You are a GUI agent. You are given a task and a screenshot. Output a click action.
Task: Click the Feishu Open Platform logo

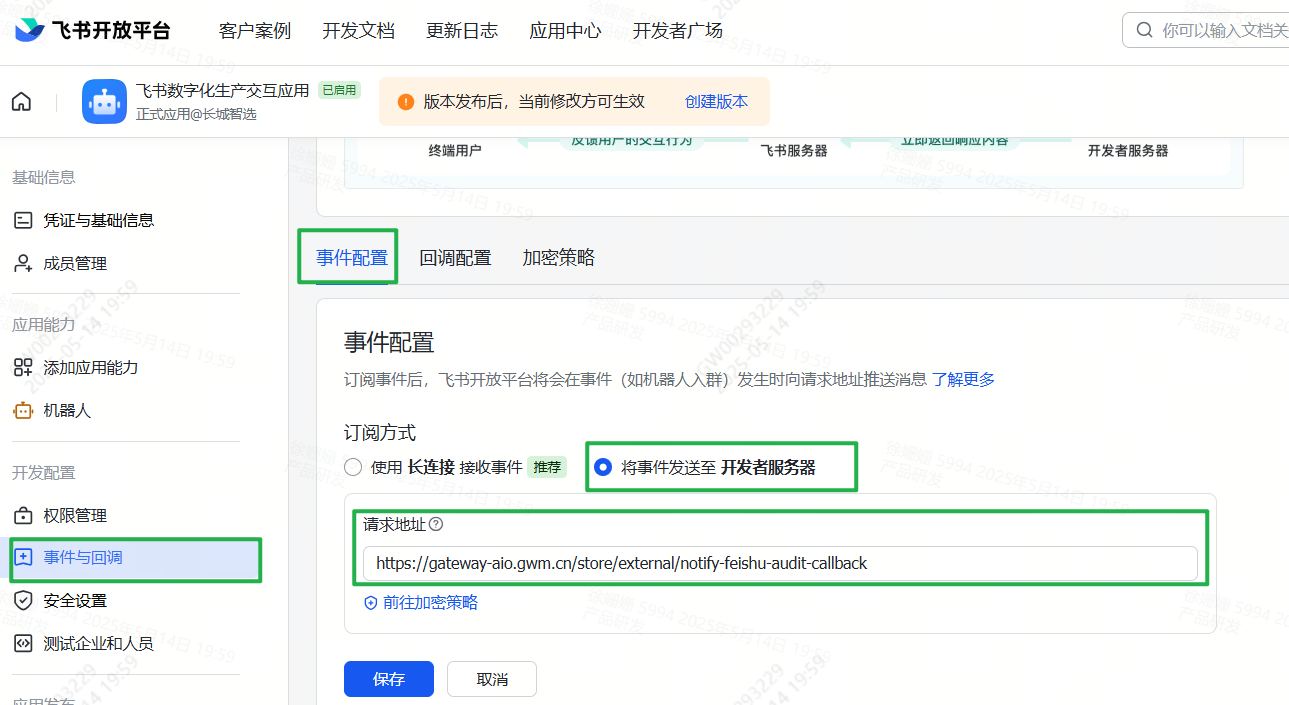[x=92, y=30]
